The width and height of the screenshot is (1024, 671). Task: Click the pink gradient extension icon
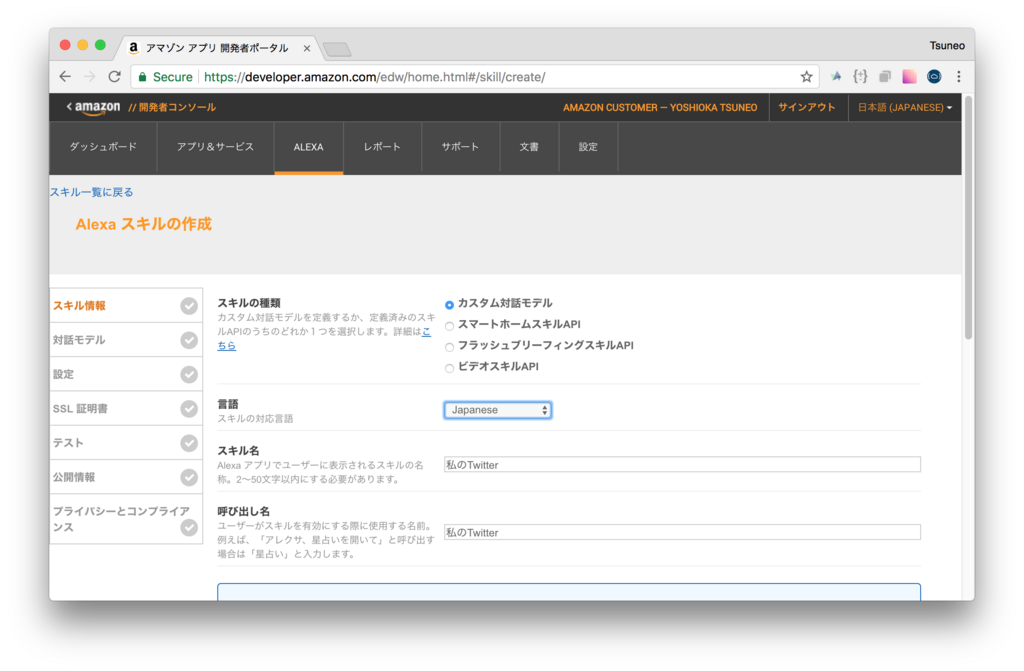pyautogui.click(x=909, y=76)
